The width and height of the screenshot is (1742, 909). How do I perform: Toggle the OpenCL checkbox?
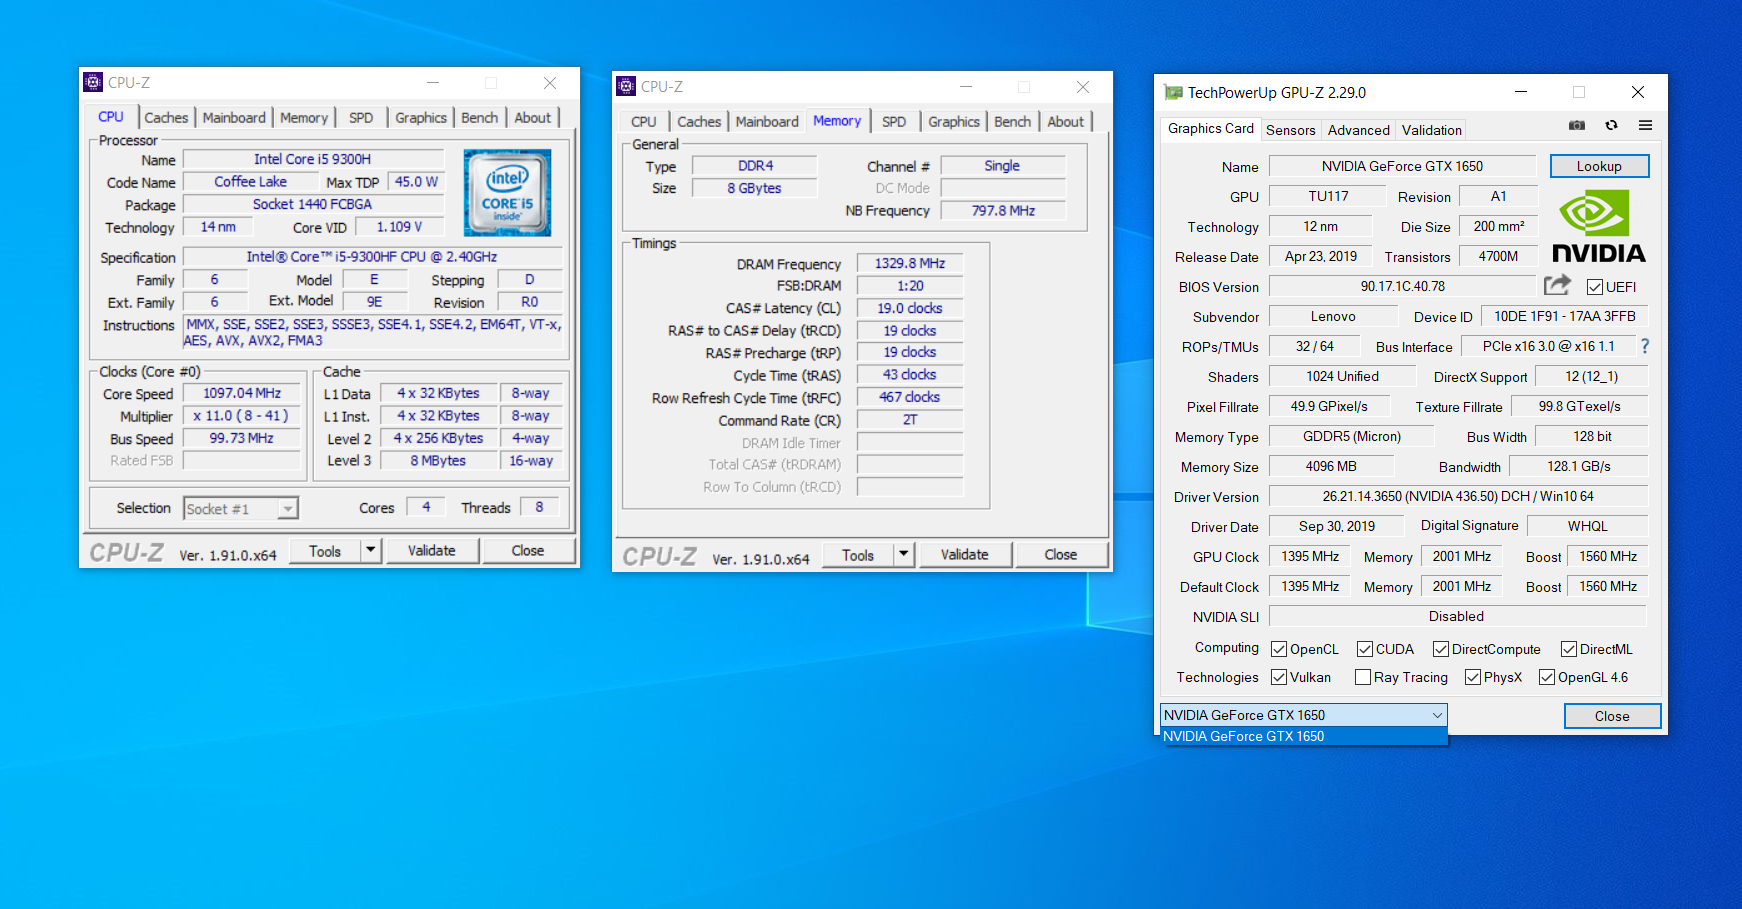1279,649
